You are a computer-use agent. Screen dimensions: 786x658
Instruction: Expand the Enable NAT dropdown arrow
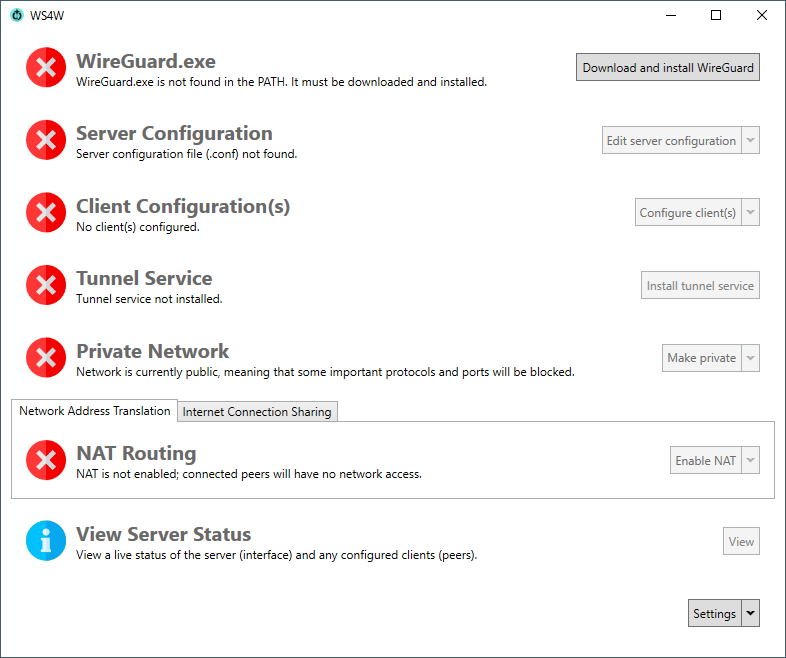750,460
